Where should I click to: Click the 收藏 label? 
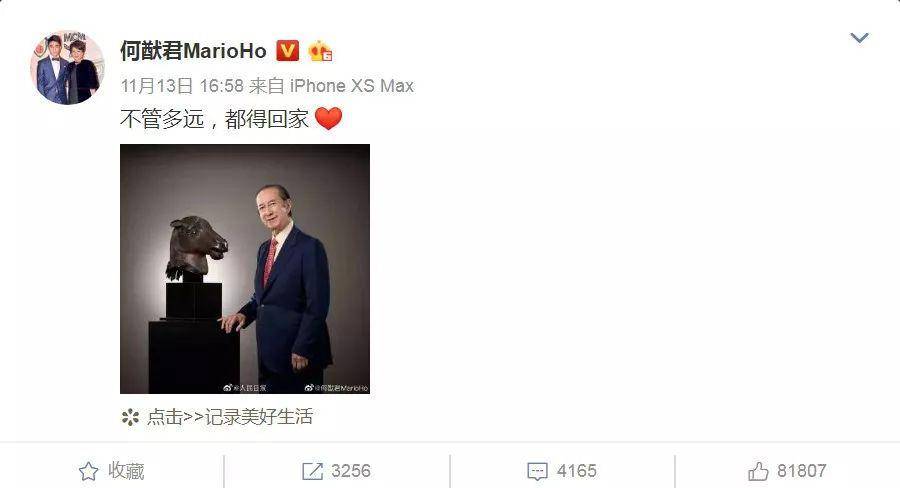pos(126,471)
